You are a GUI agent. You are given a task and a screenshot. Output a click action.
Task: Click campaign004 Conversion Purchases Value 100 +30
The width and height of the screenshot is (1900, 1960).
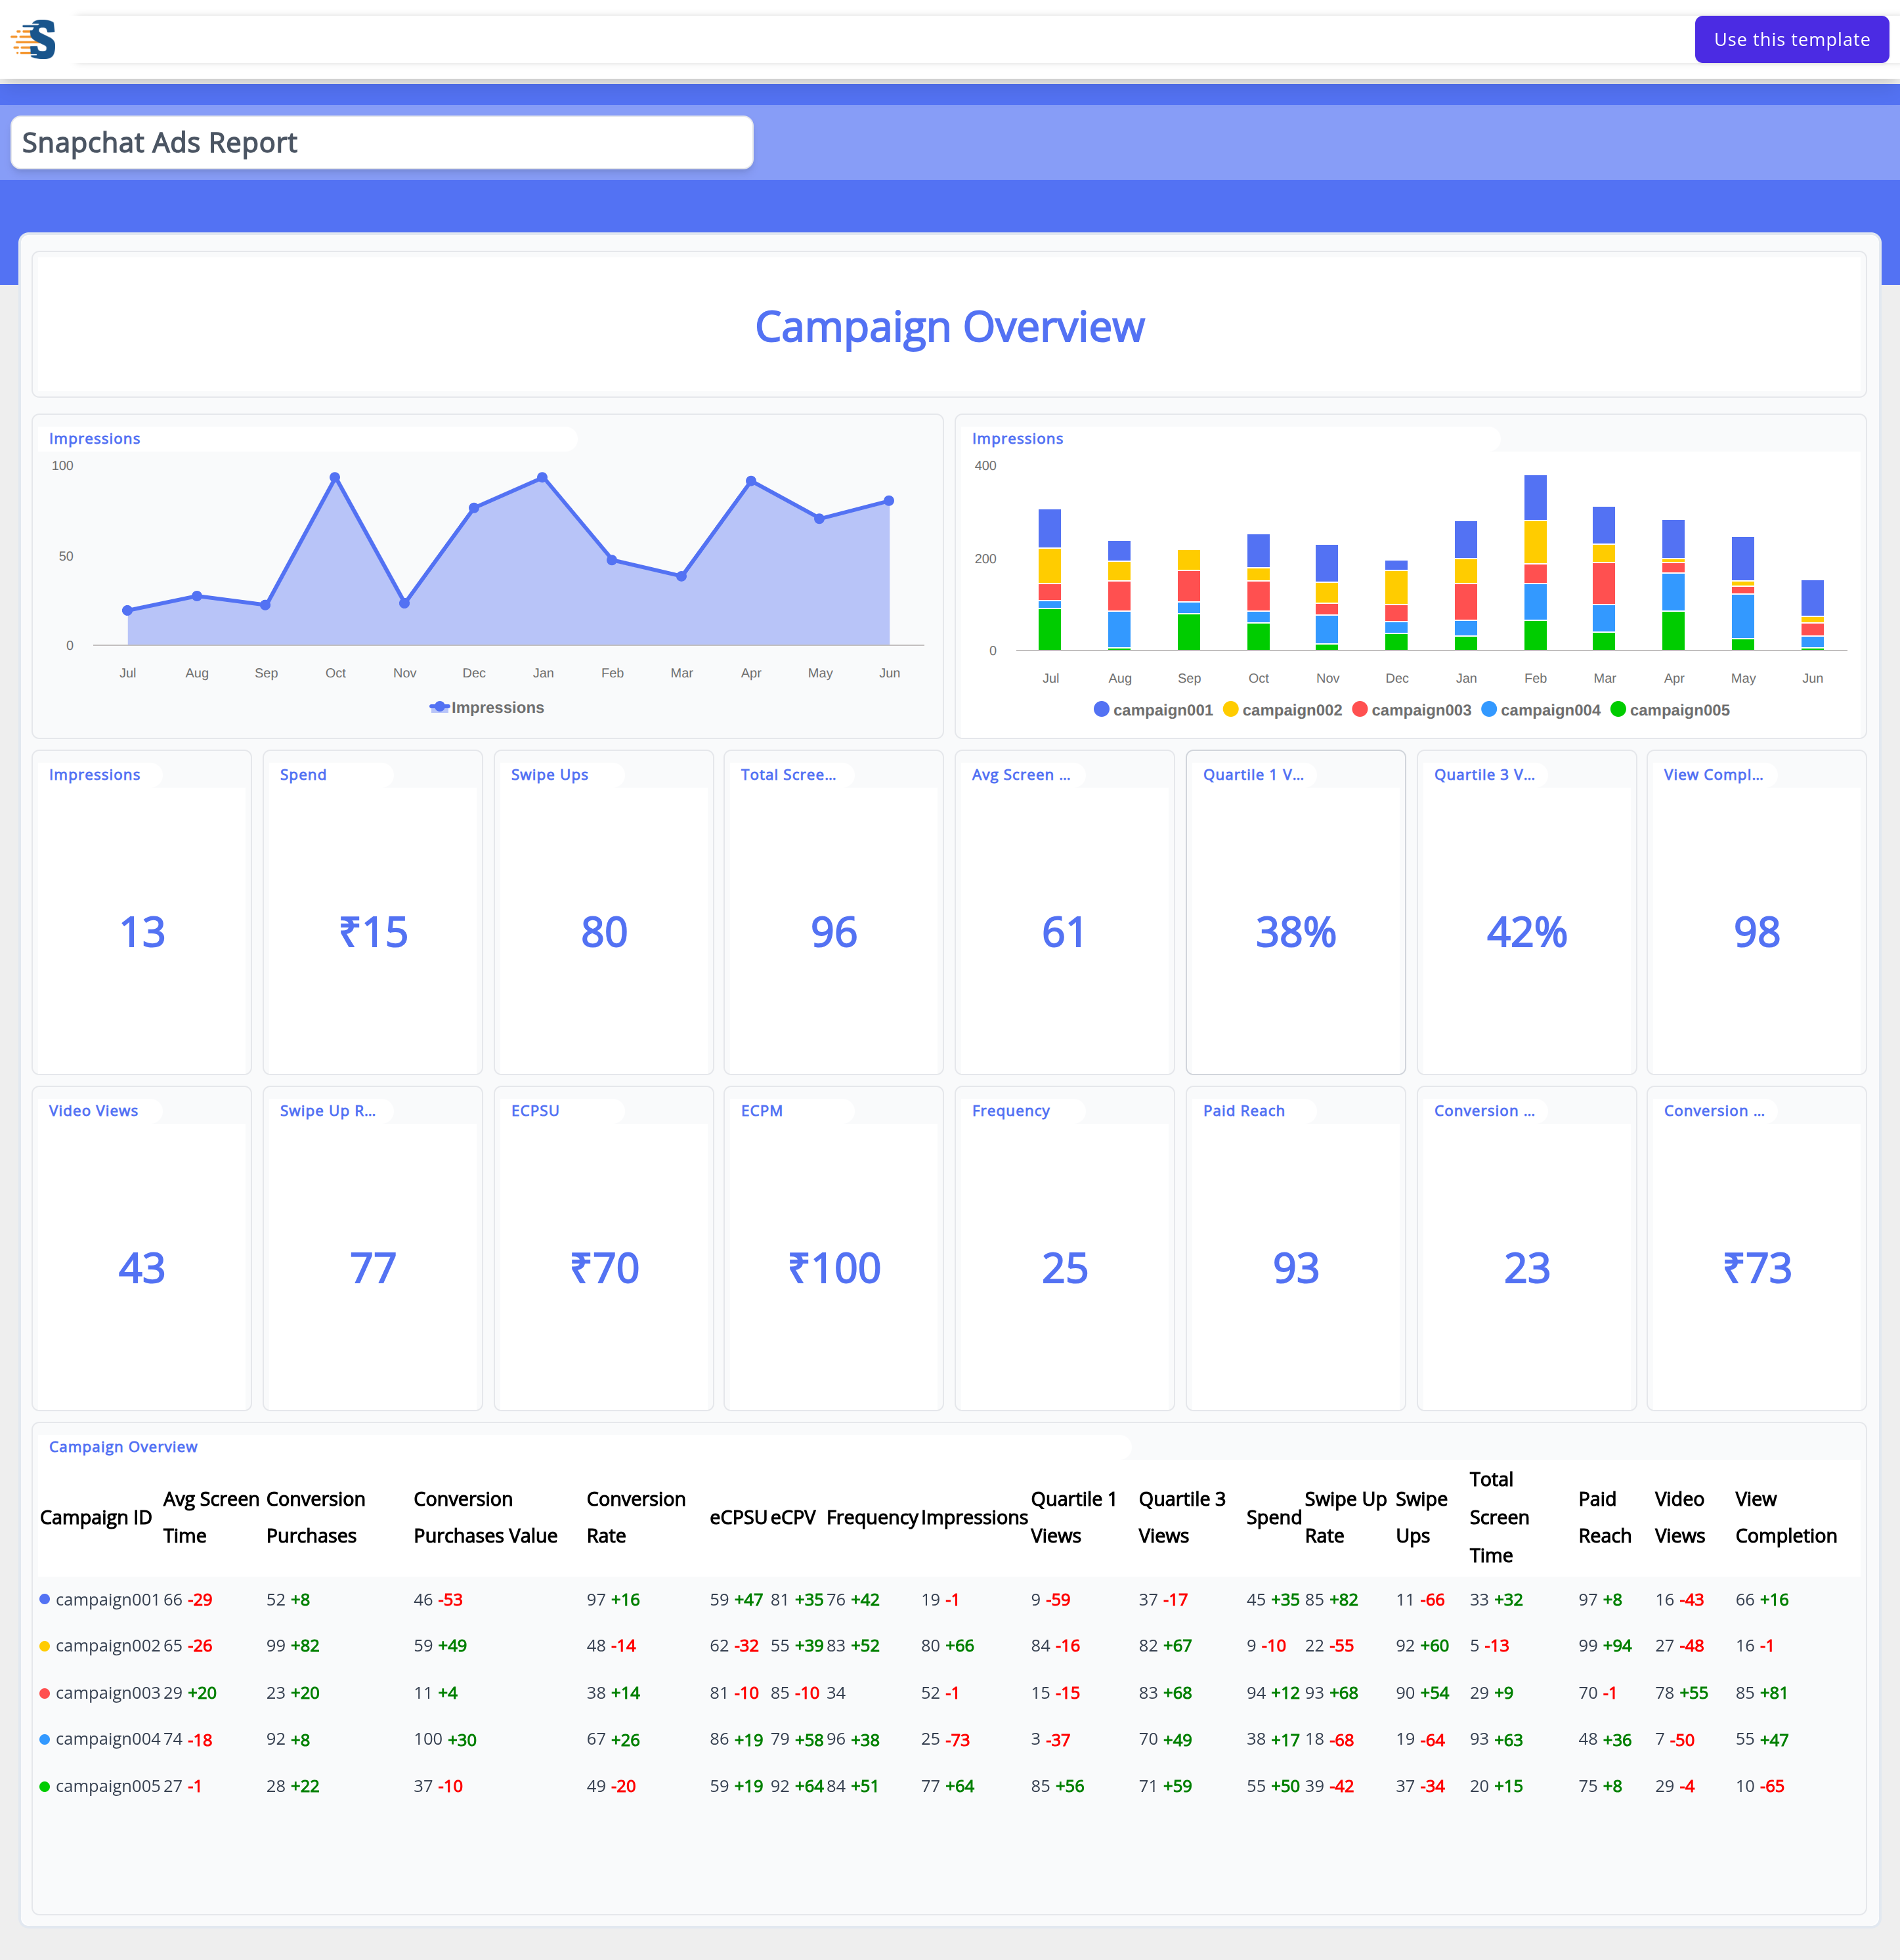tap(445, 1739)
